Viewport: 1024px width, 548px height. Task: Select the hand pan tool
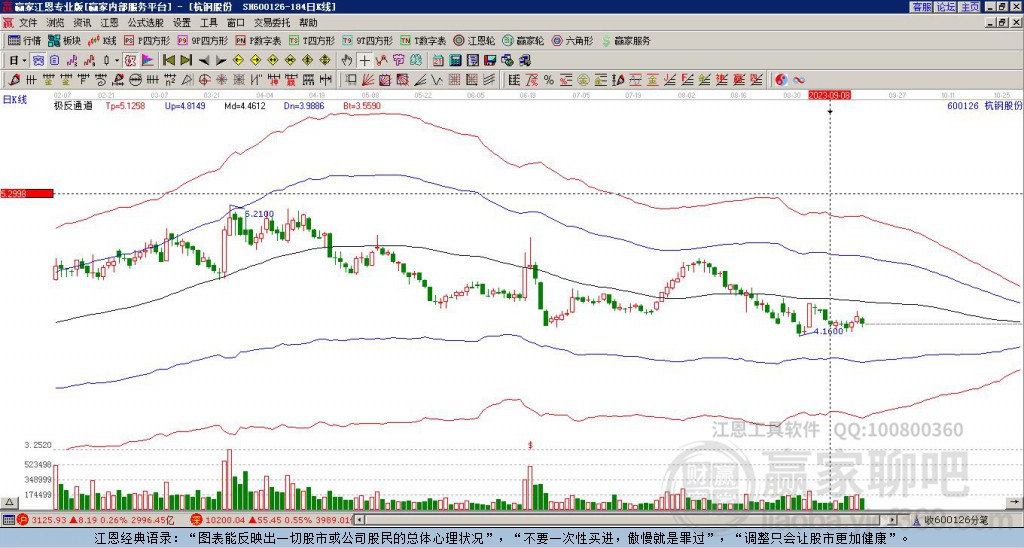[347, 61]
